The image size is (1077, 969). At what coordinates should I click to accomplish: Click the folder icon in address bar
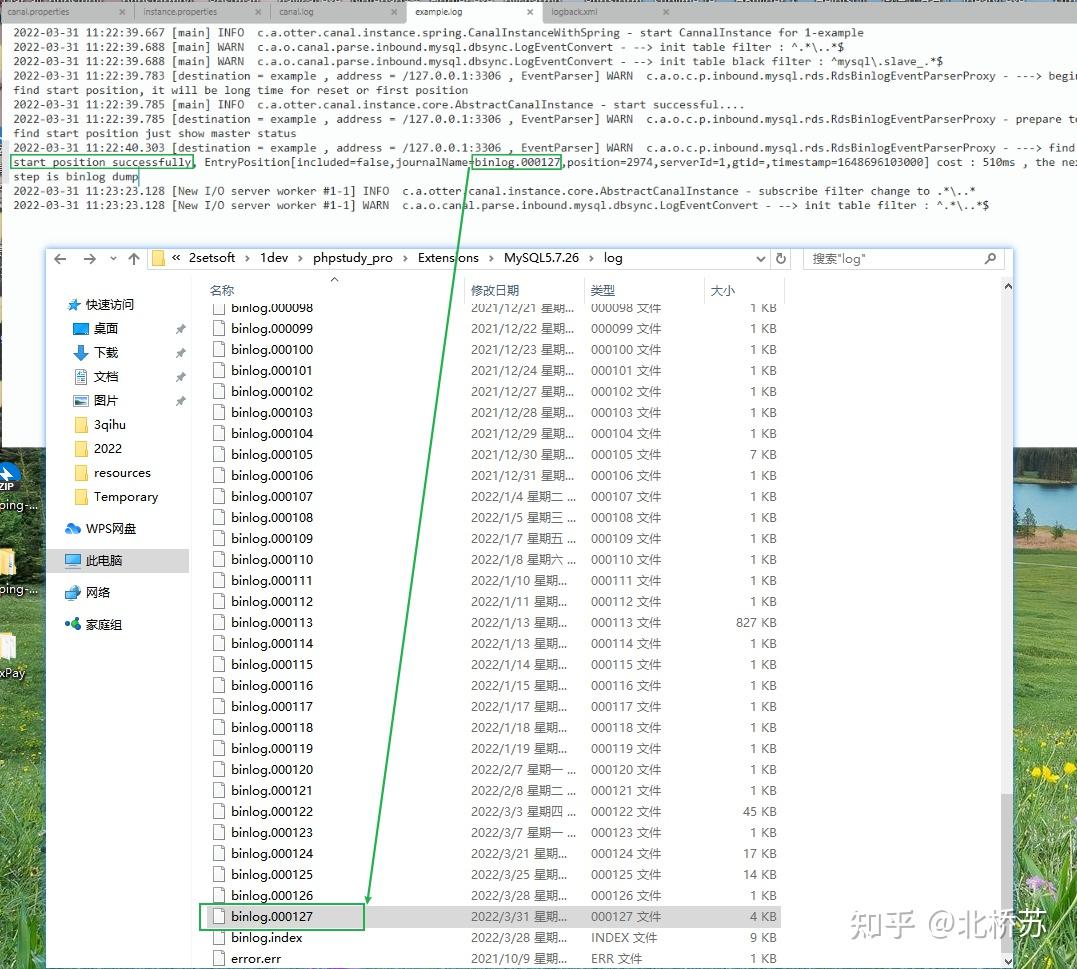[158, 258]
